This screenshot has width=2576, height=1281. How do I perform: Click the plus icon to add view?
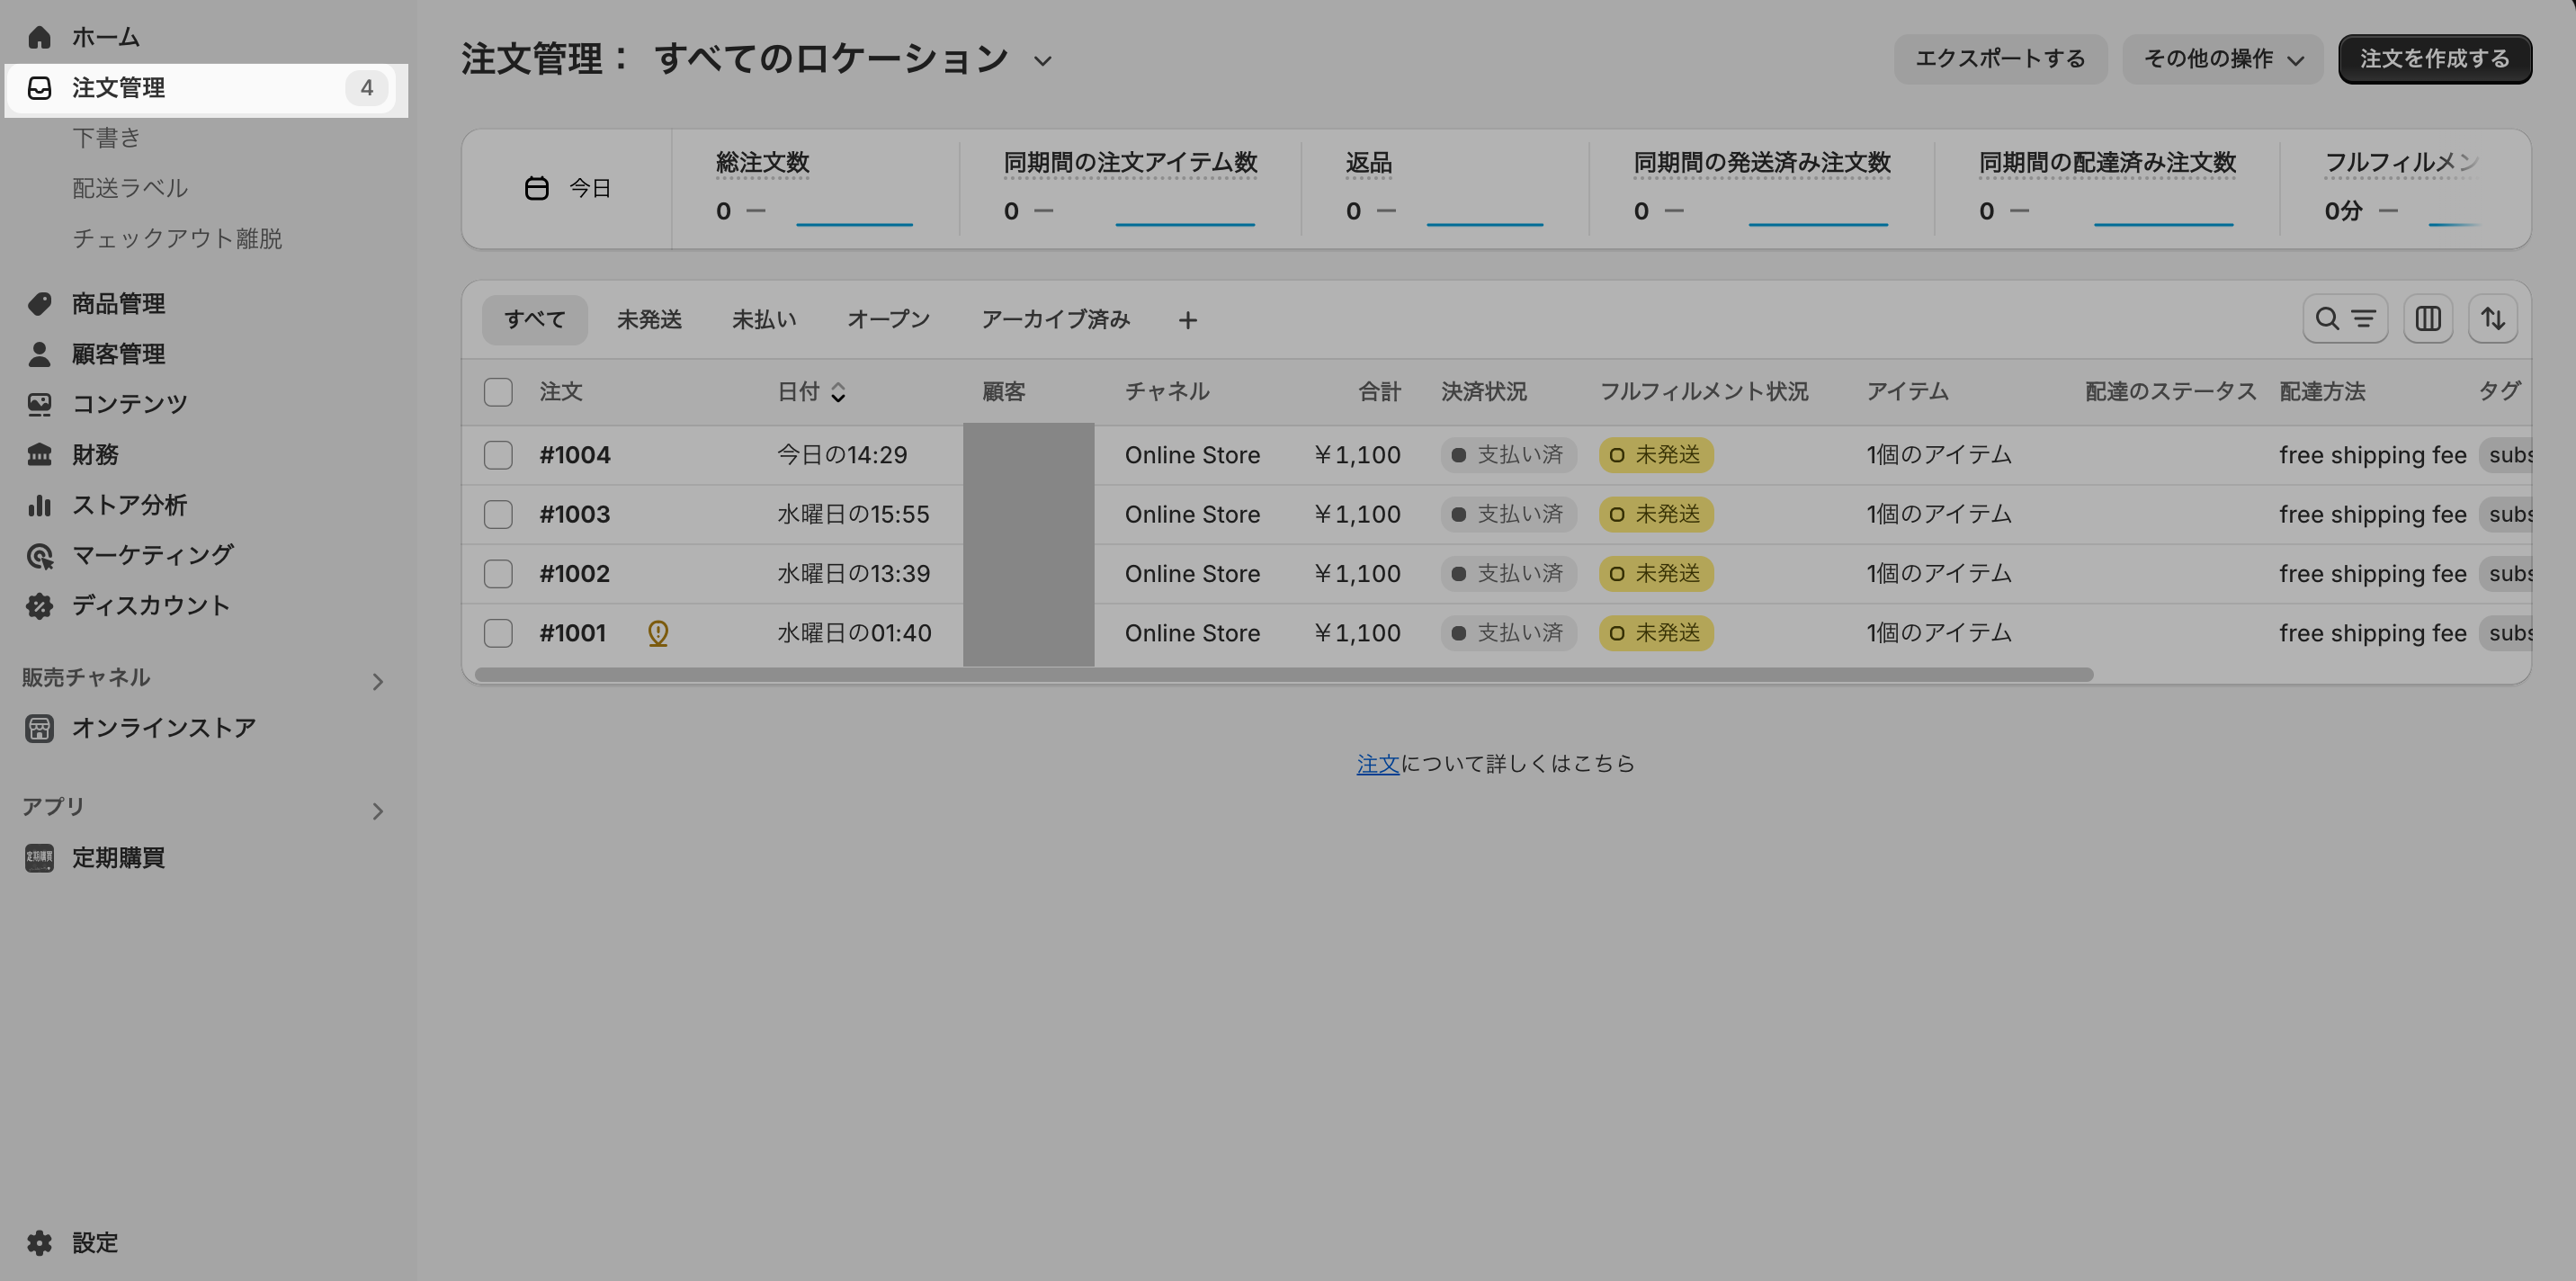pyautogui.click(x=1187, y=320)
